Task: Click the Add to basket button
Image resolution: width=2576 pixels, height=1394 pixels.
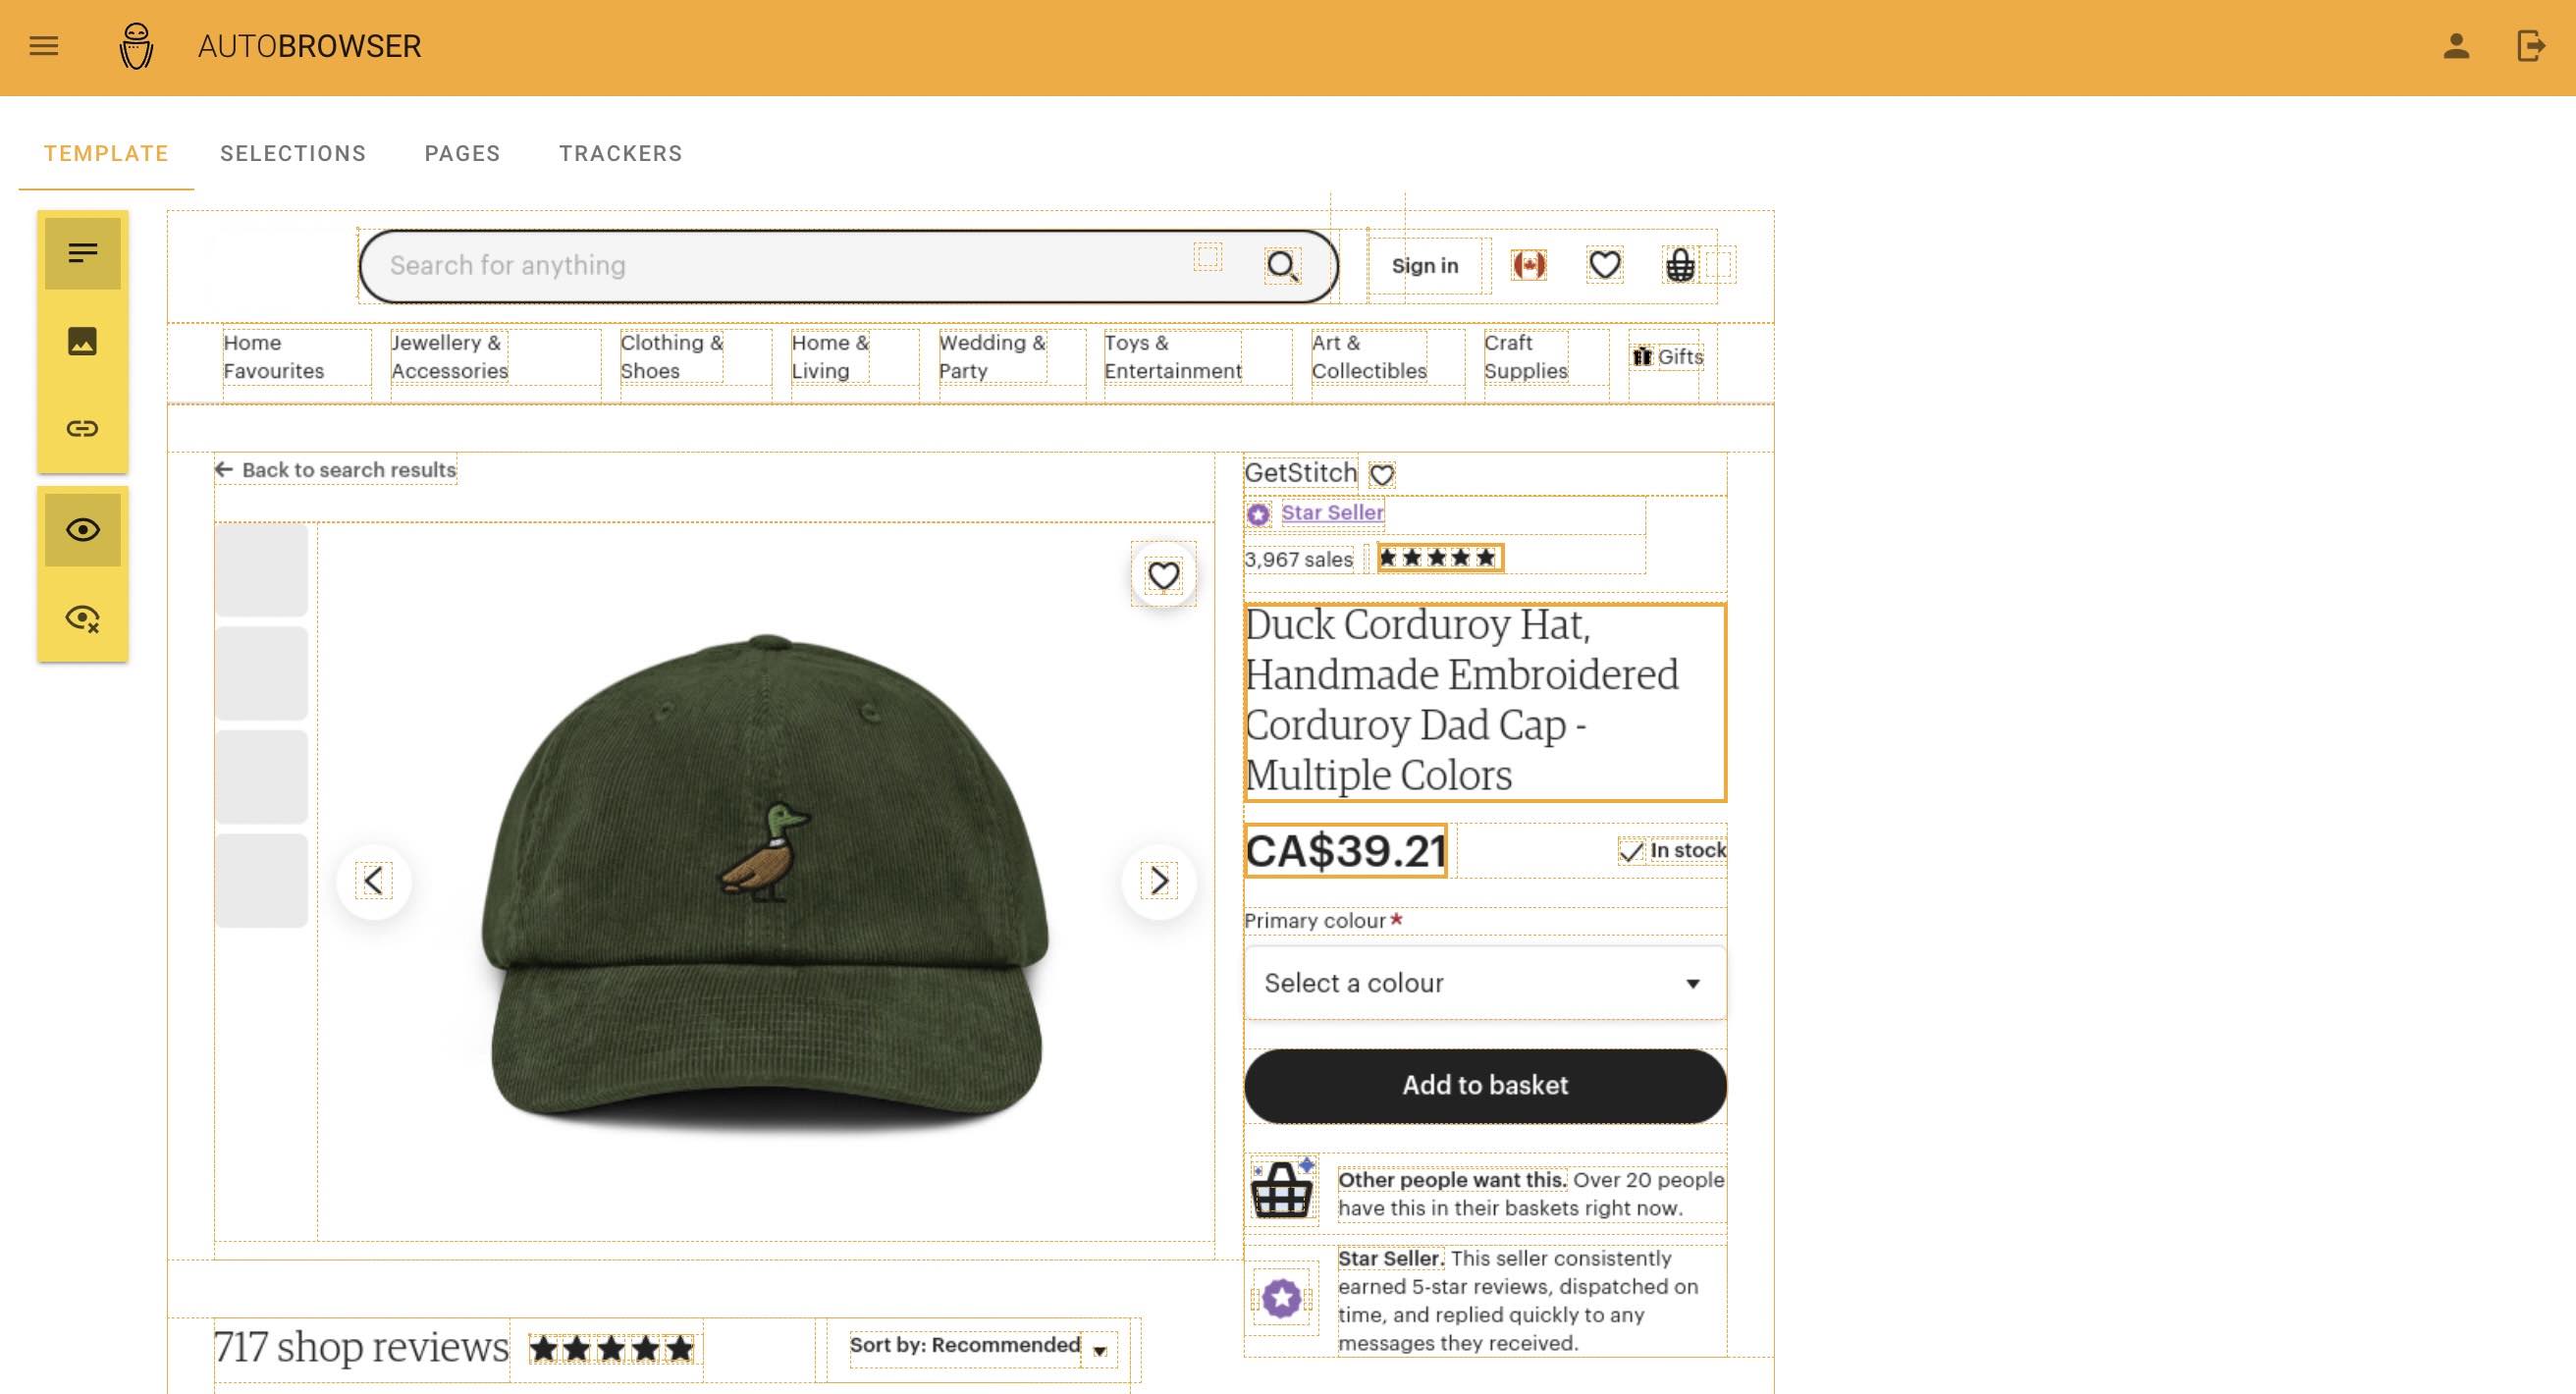Action: (1484, 1086)
